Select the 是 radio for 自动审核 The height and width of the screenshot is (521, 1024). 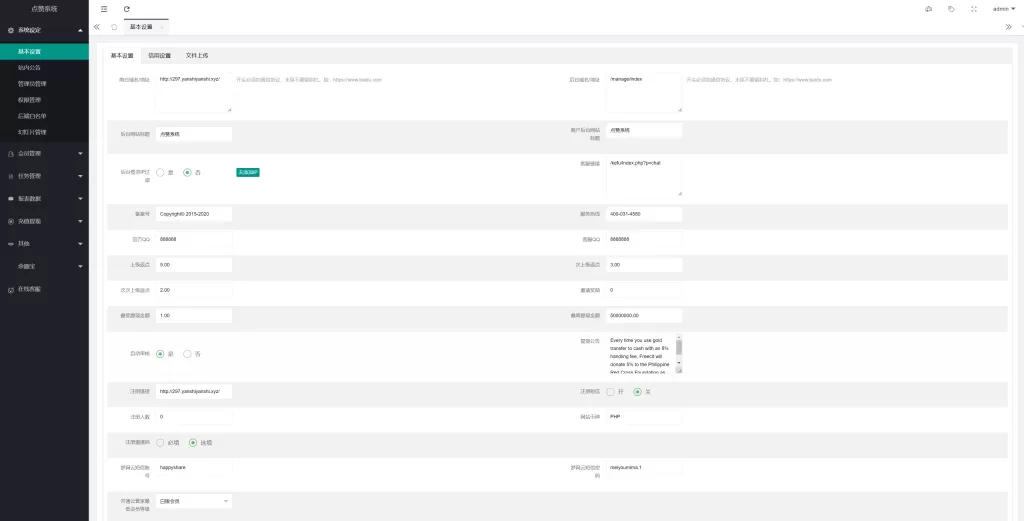click(x=160, y=353)
